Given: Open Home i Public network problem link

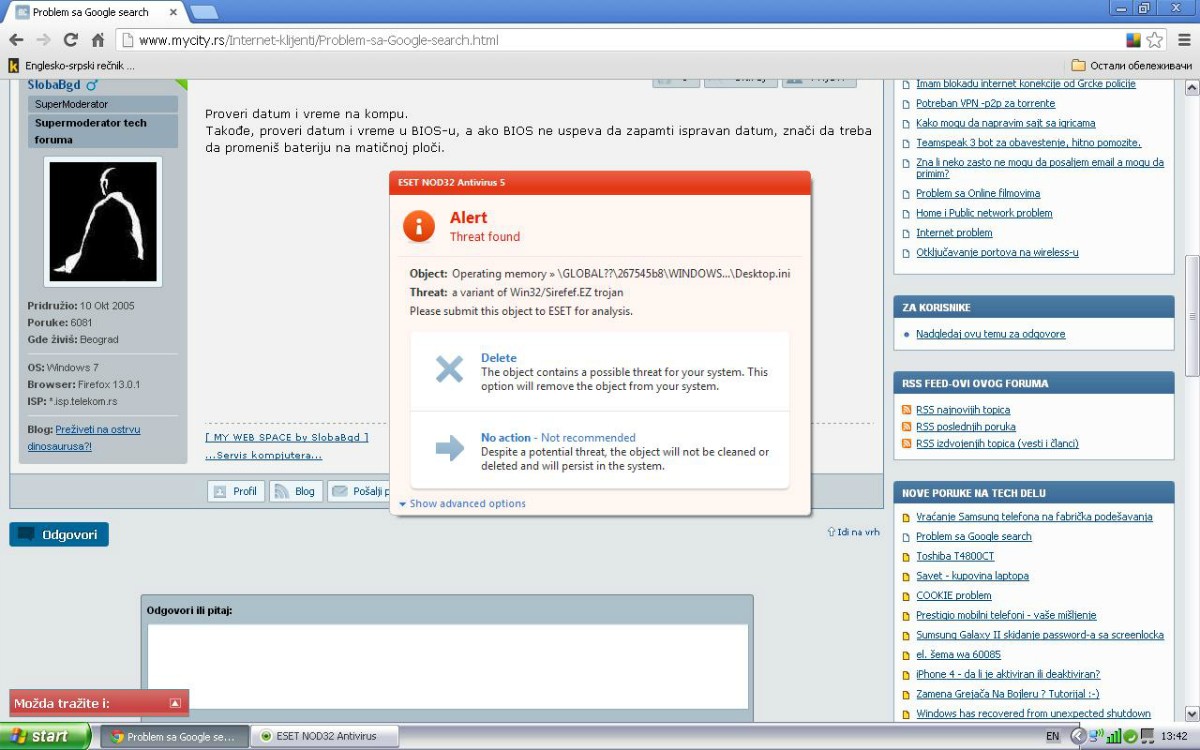Looking at the screenshot, I should pyautogui.click(x=984, y=213).
